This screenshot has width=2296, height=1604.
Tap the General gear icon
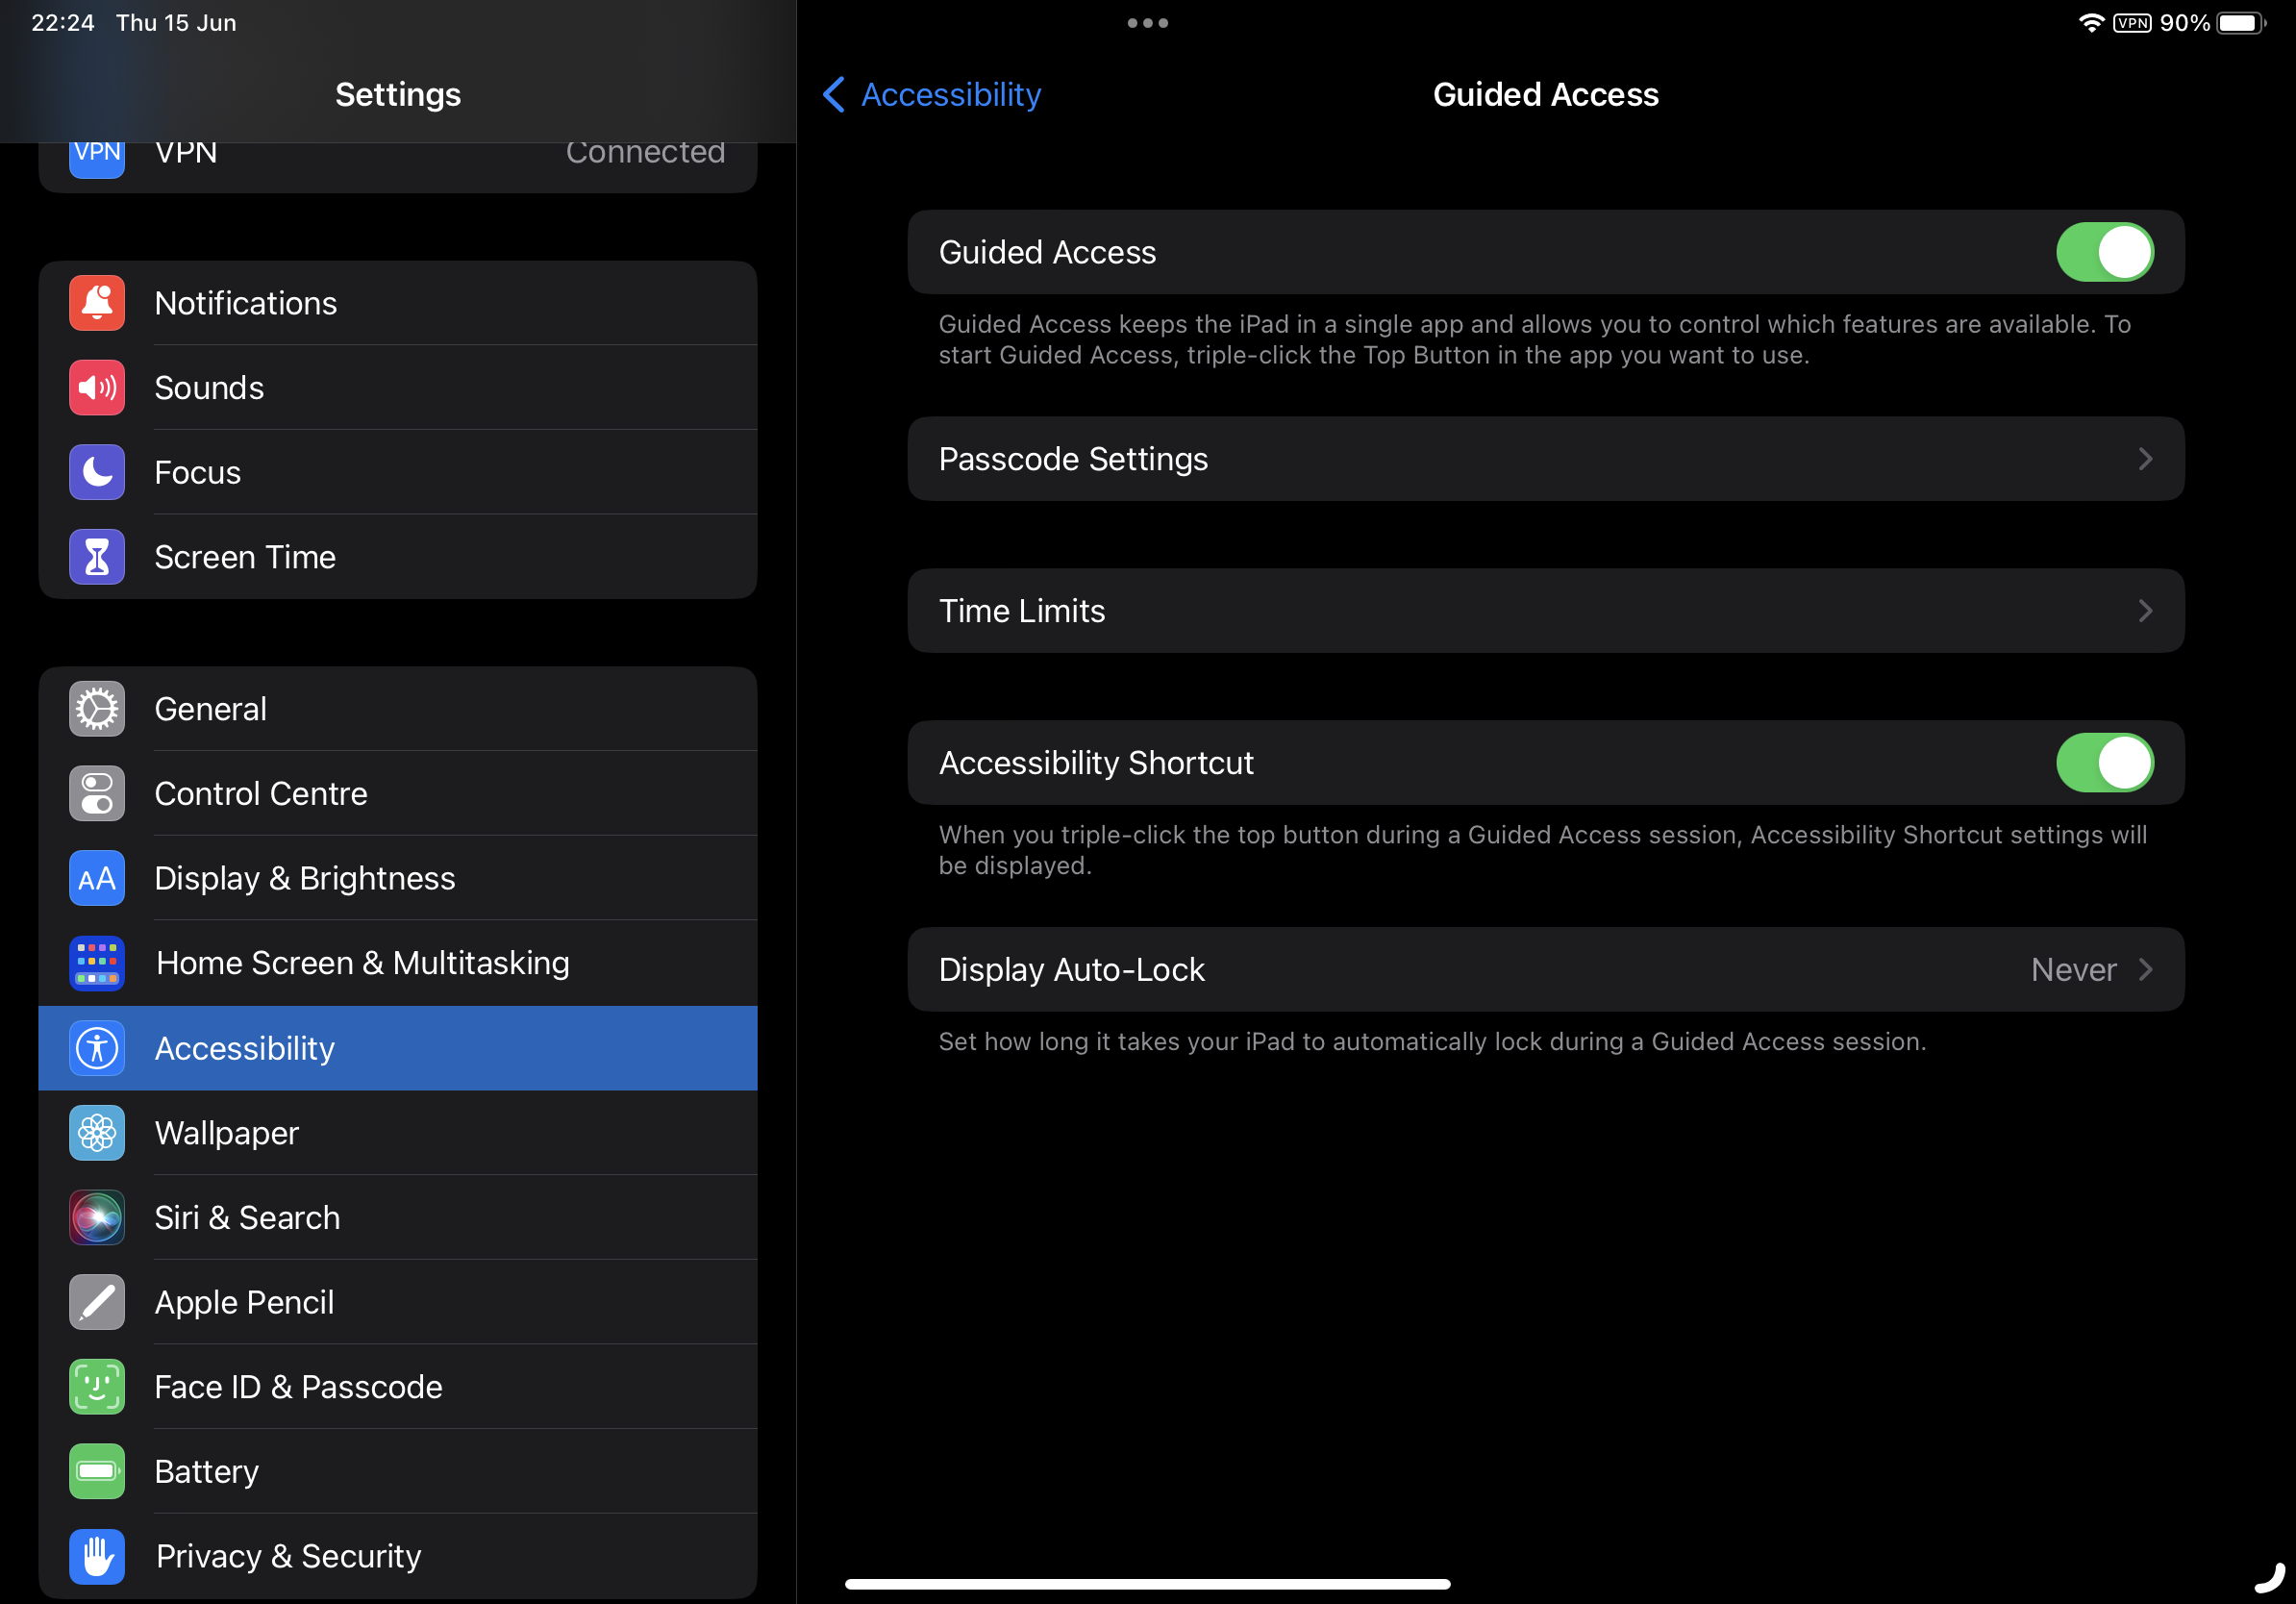[x=97, y=709]
